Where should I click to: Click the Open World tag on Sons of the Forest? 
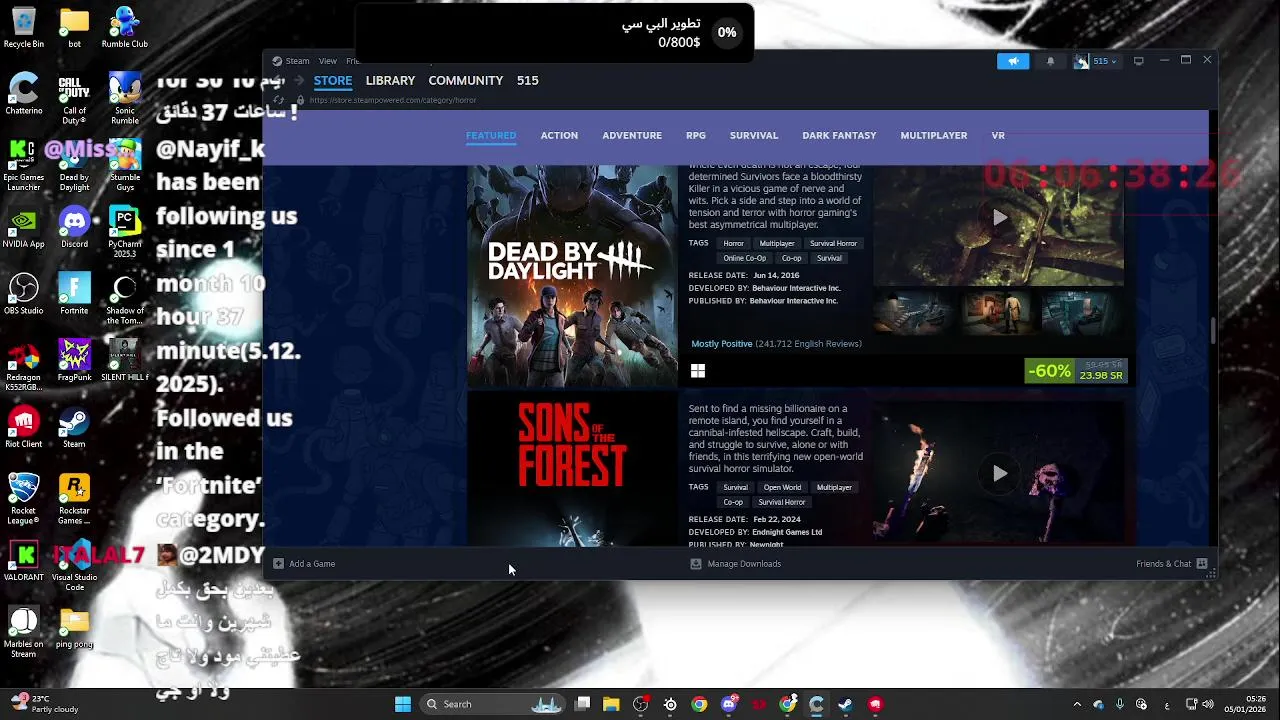[782, 487]
